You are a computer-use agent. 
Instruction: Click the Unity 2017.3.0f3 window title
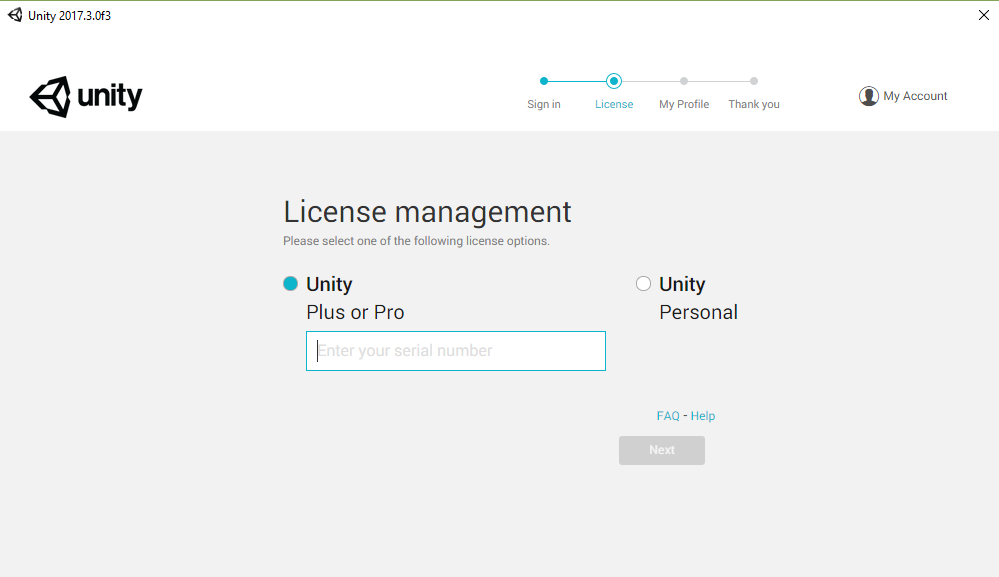point(69,16)
